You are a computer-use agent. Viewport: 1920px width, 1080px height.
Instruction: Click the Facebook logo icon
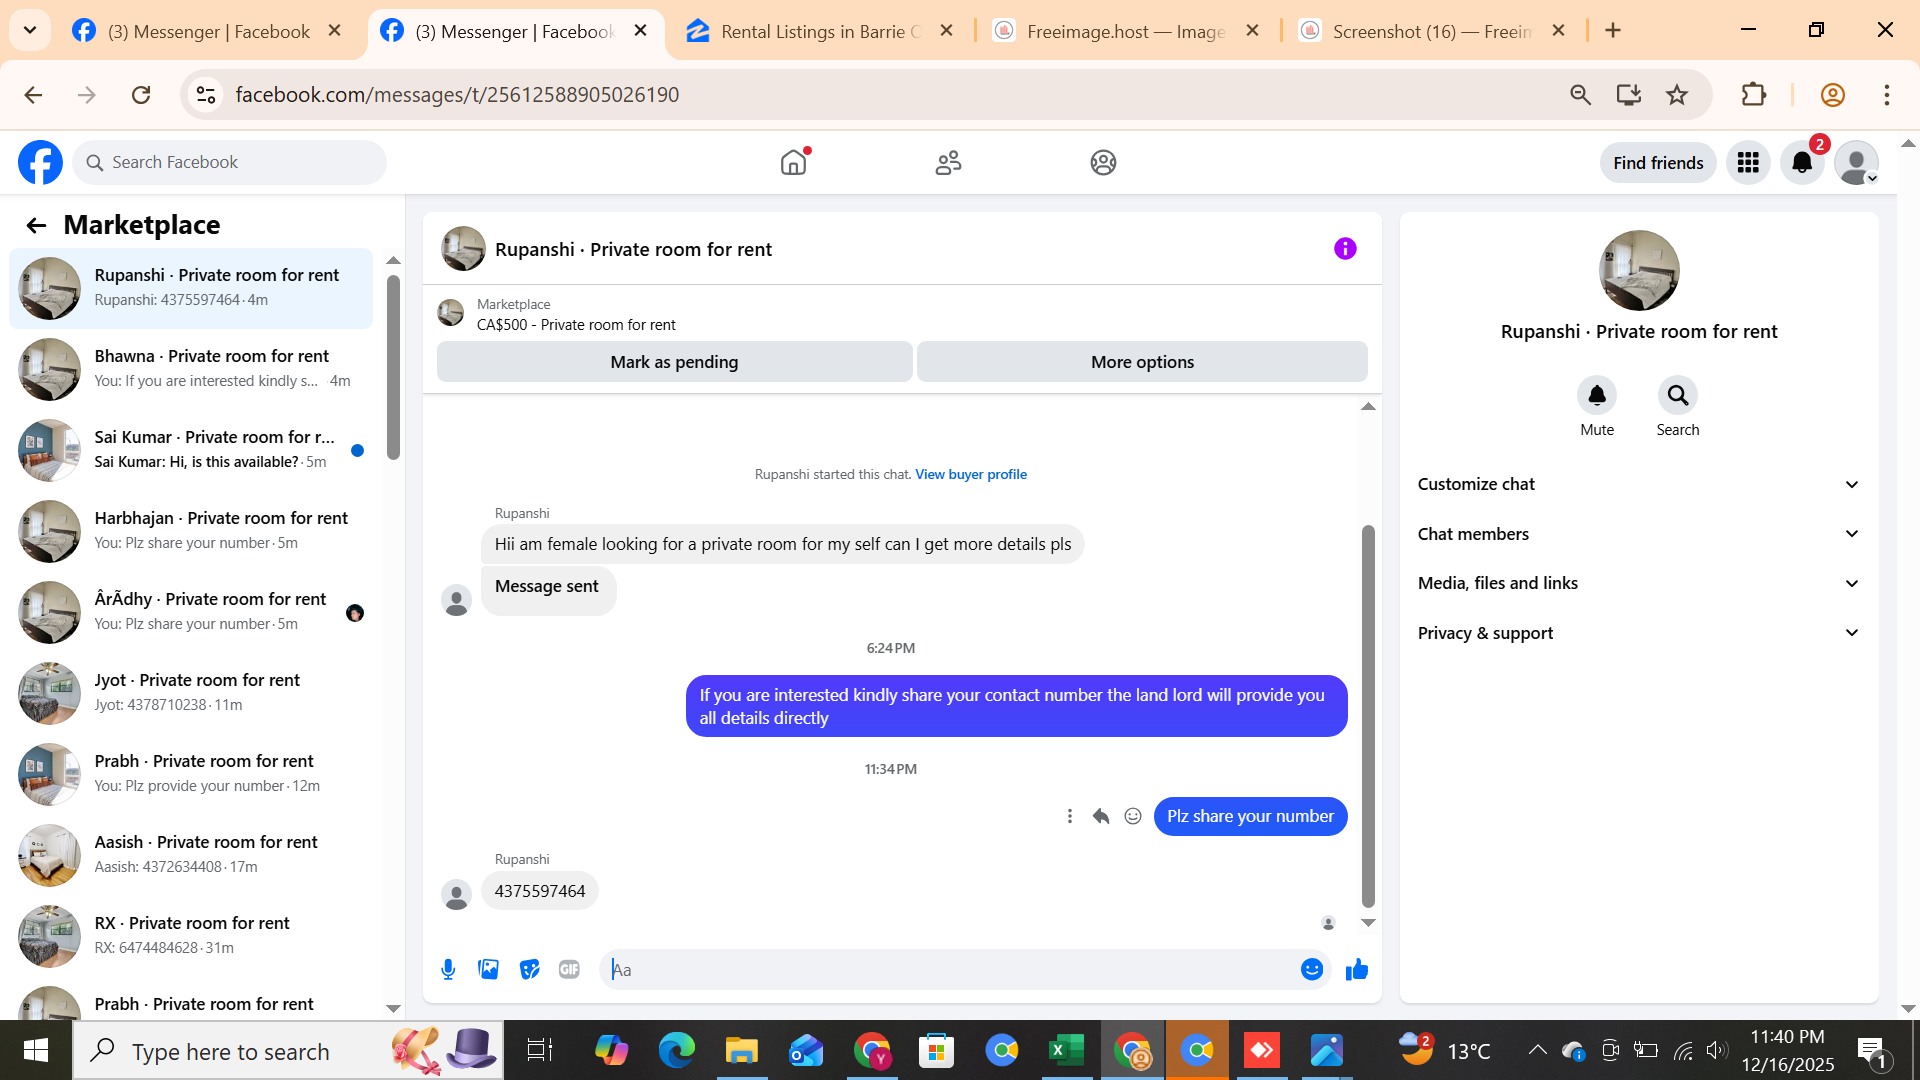coord(40,162)
